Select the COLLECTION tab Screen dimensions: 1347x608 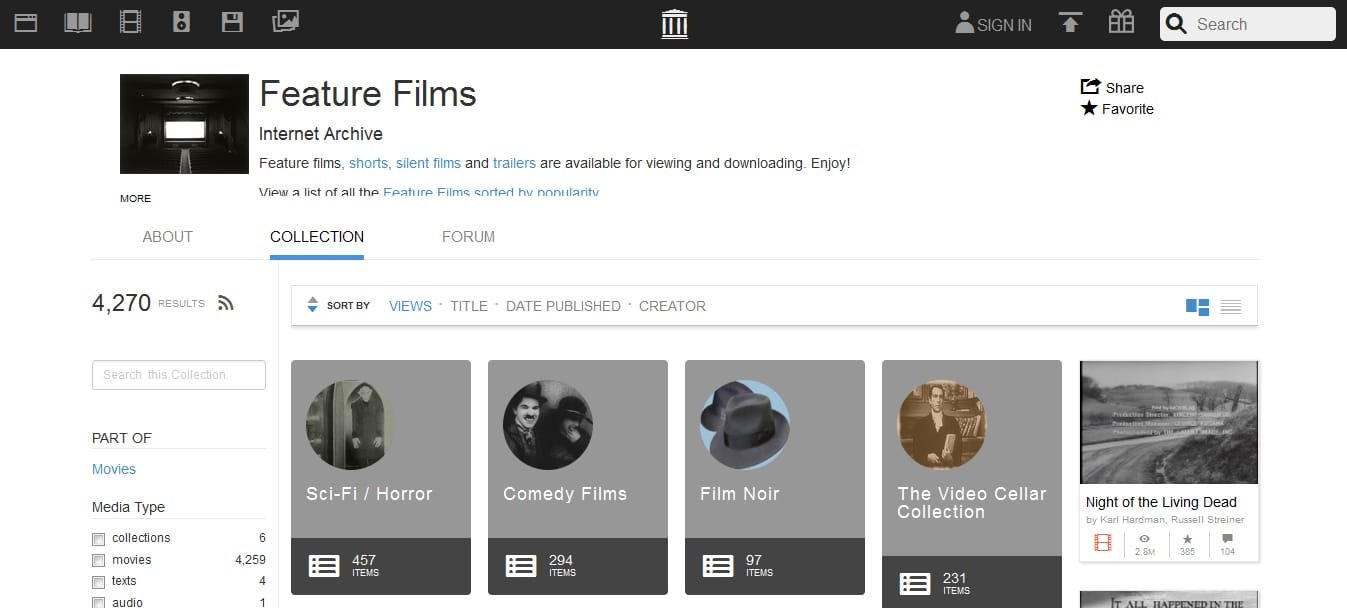pos(317,237)
